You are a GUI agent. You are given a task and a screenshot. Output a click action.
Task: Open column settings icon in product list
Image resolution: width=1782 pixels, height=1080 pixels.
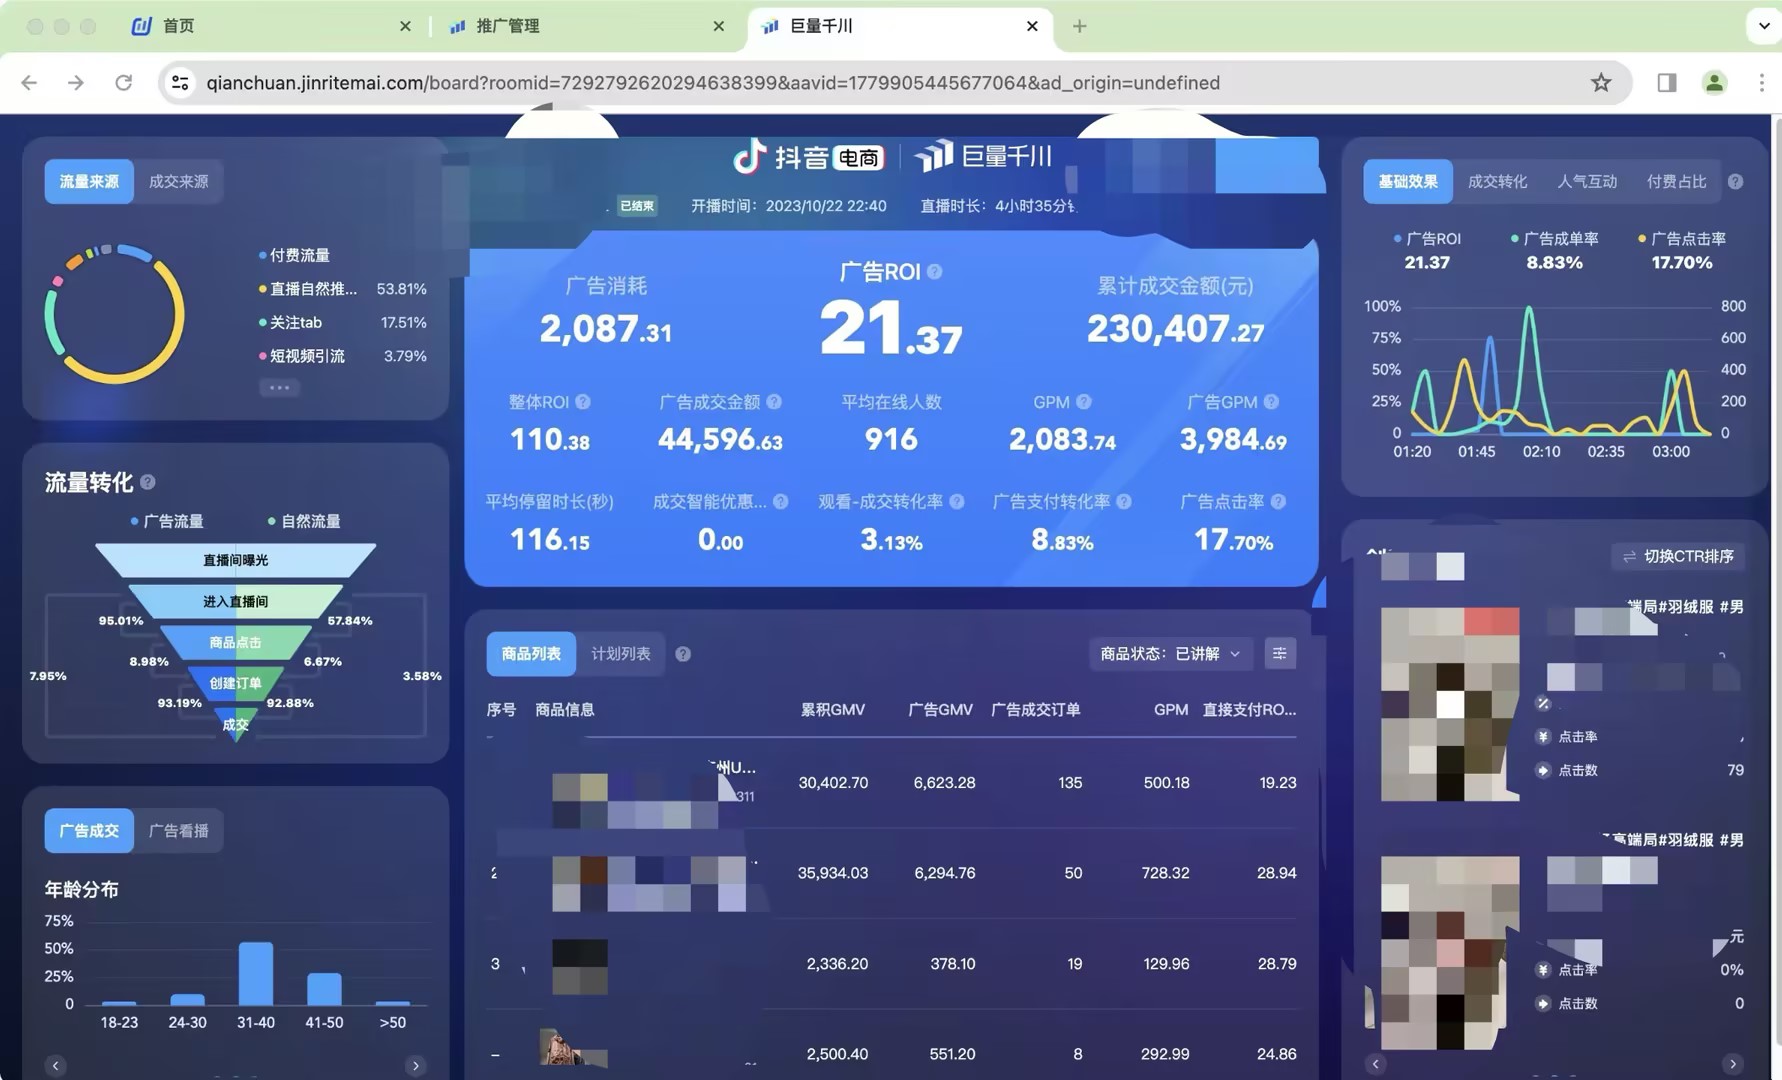click(1279, 654)
